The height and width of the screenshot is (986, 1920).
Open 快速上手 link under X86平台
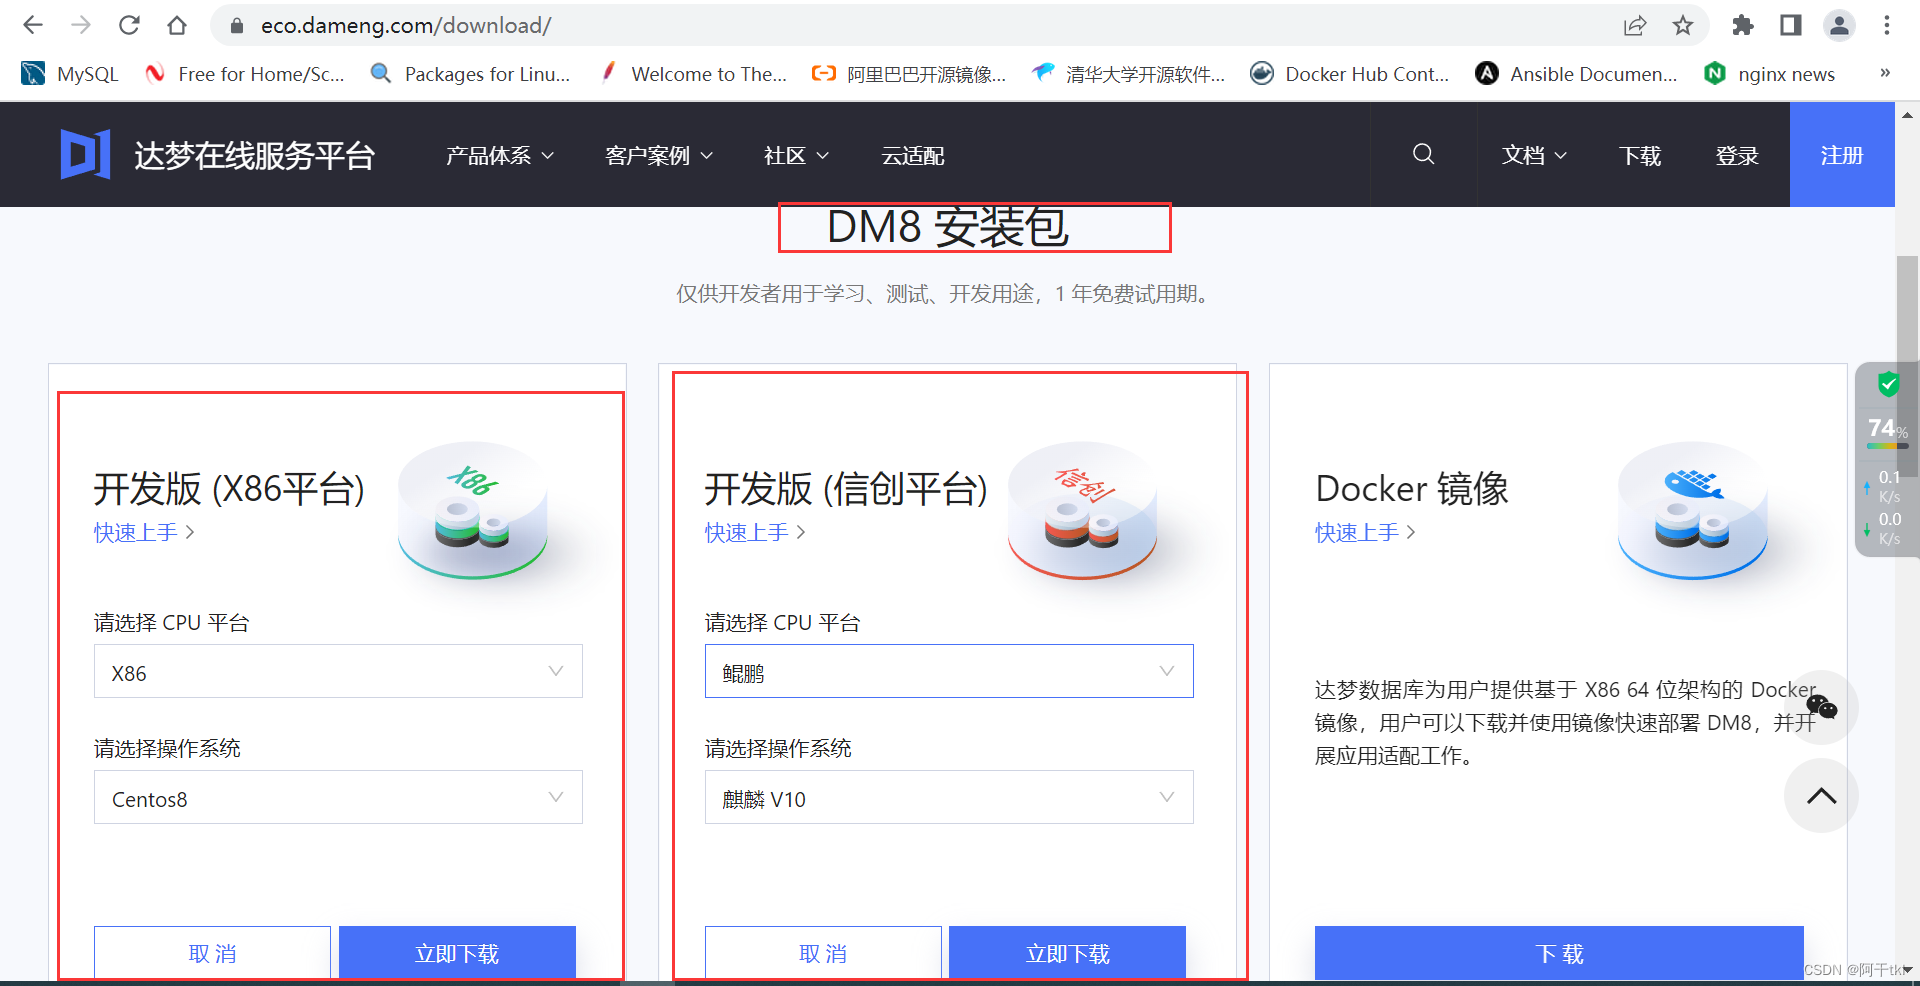(144, 533)
